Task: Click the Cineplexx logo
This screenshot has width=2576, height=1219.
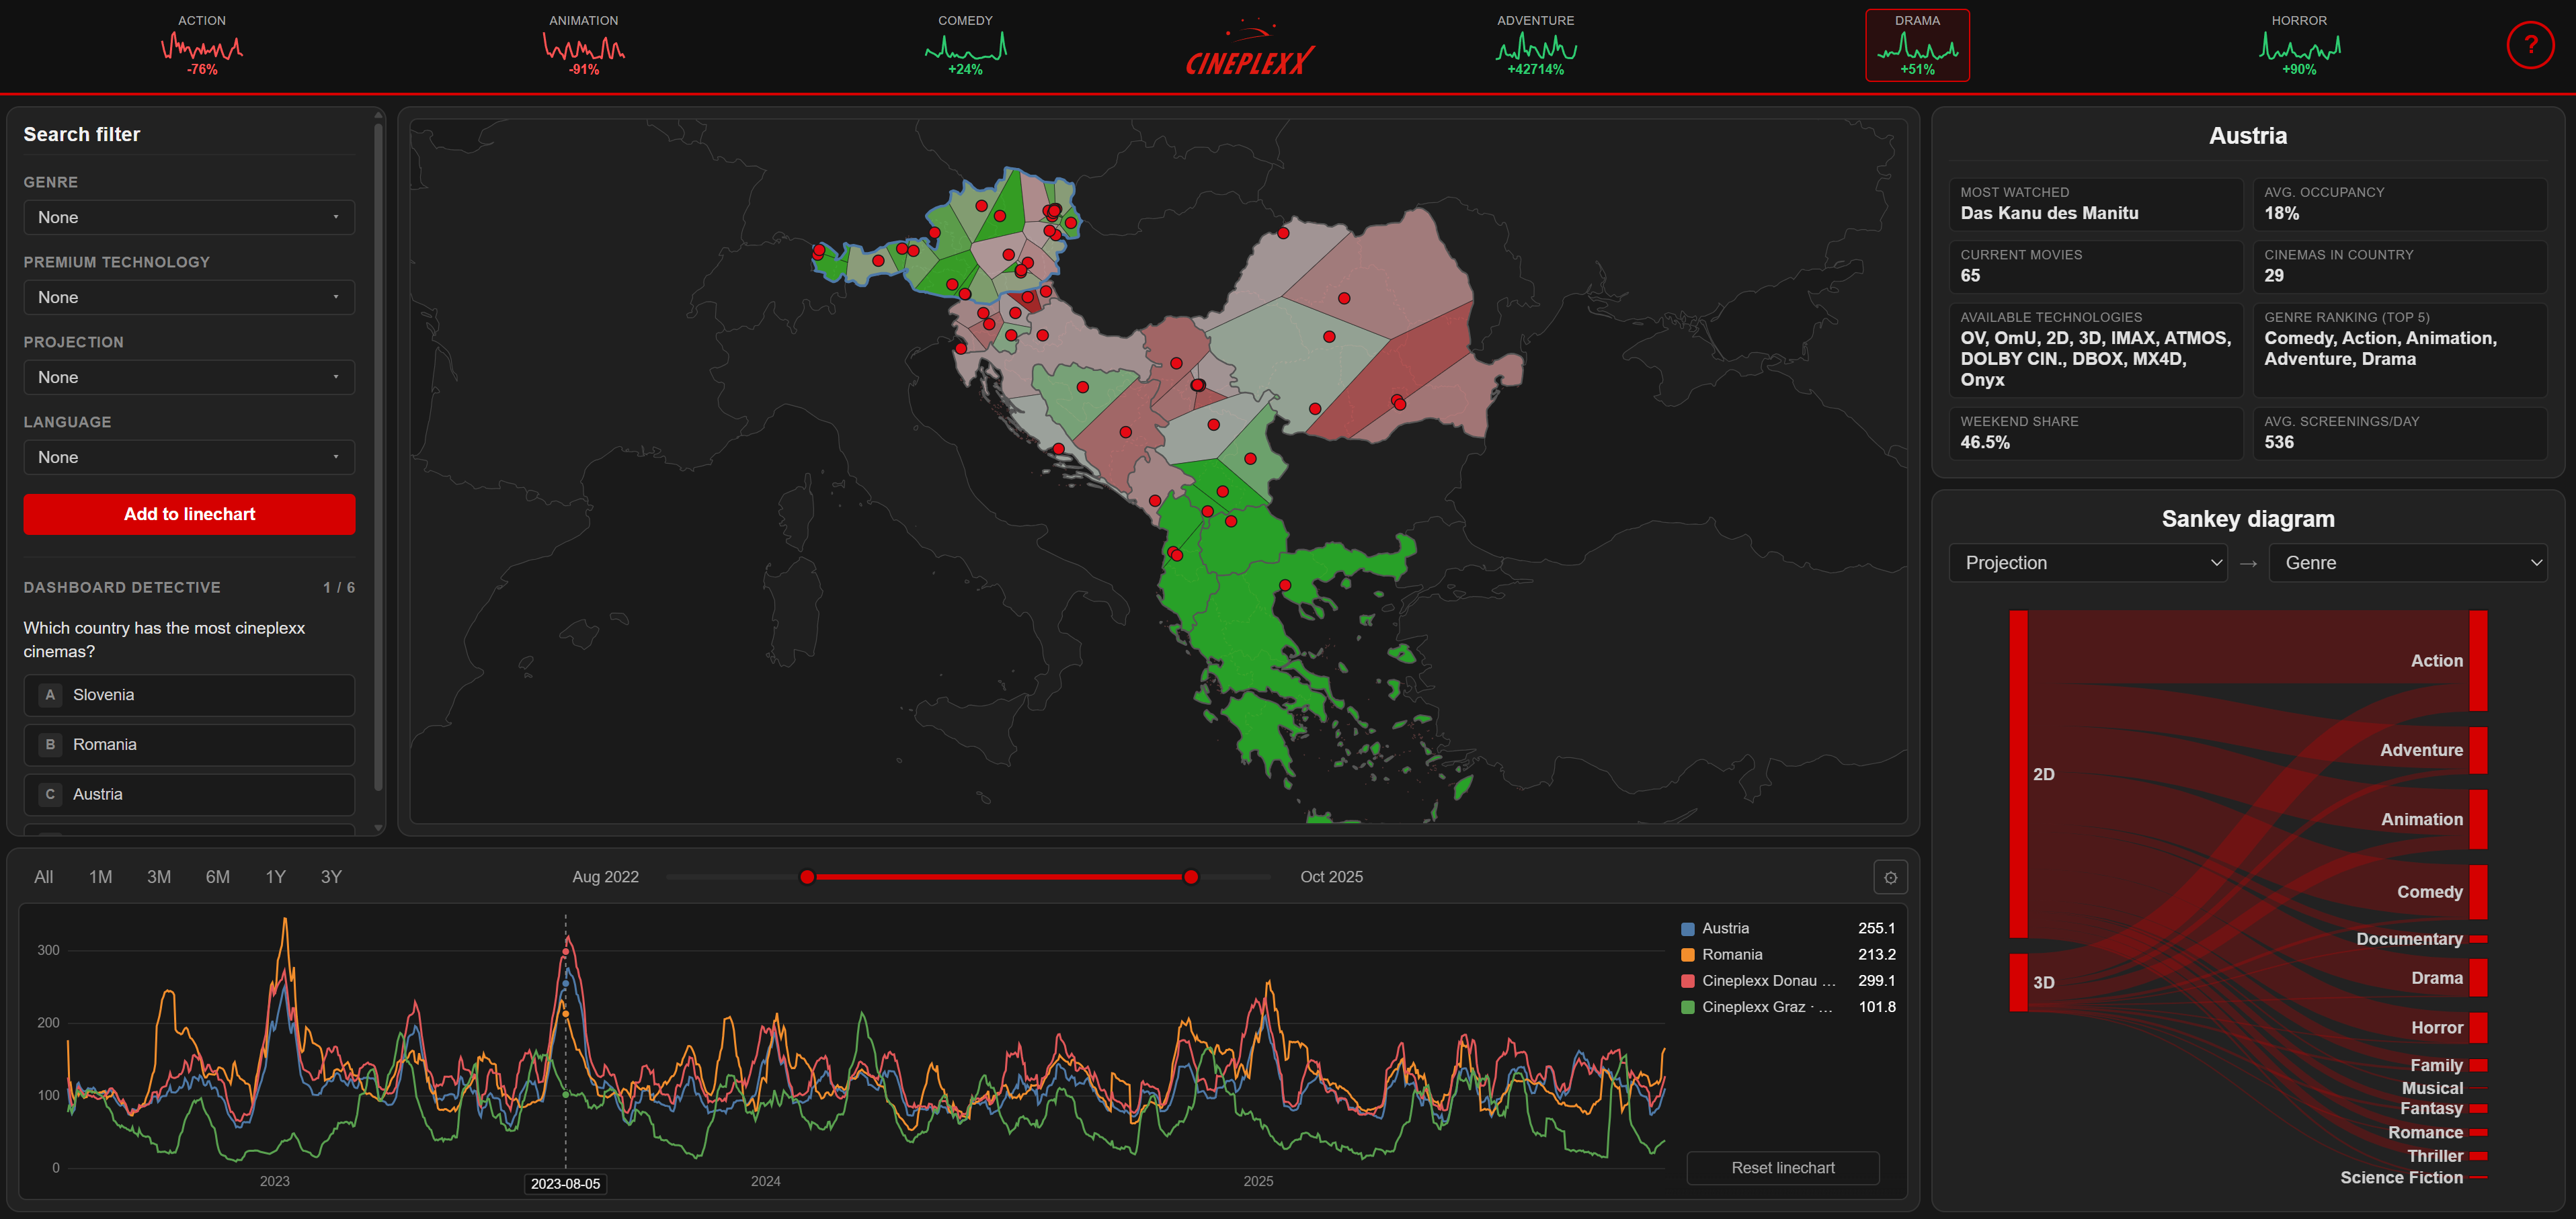Action: [x=1250, y=49]
